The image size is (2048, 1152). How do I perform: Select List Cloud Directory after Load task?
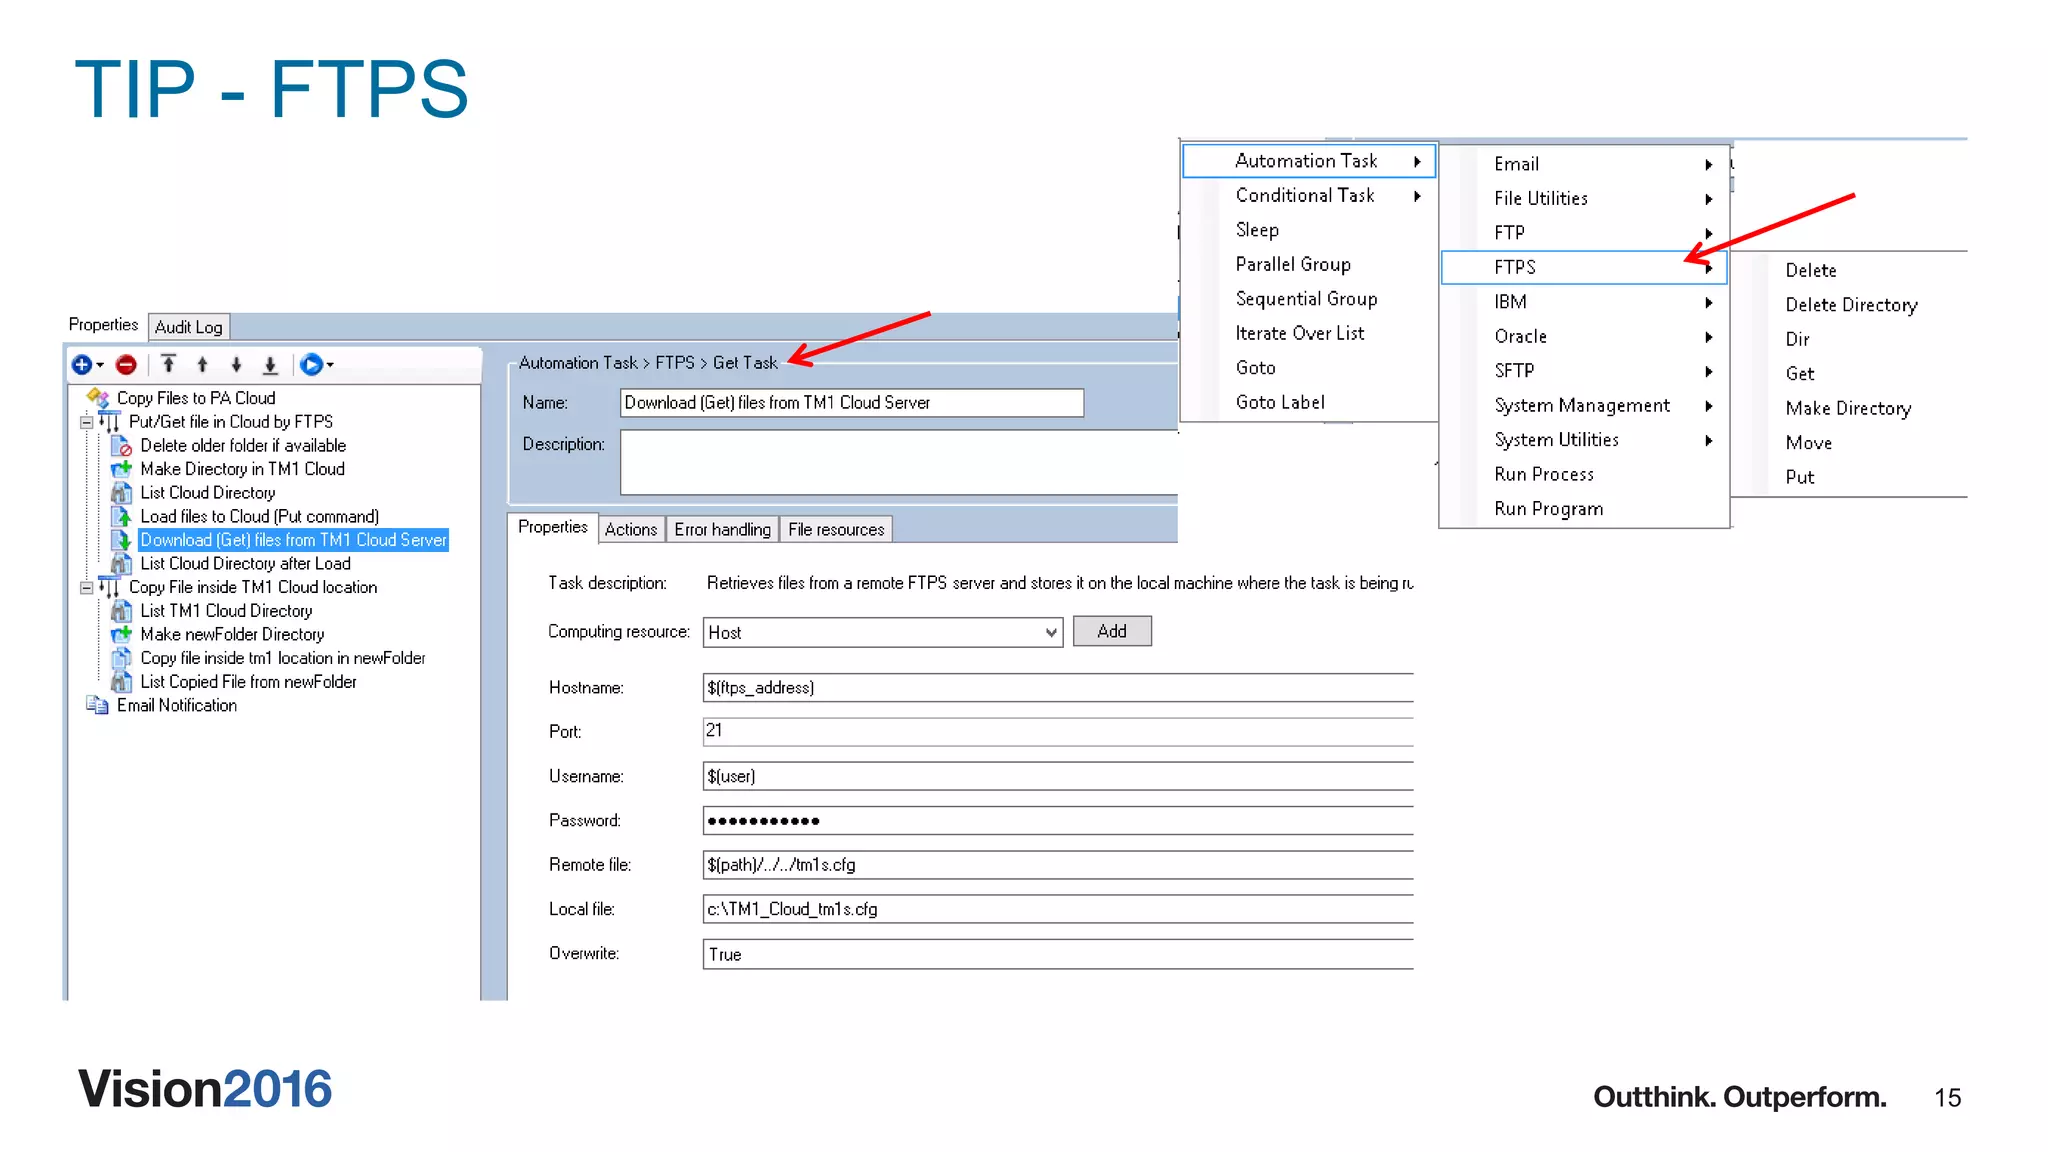click(x=245, y=564)
